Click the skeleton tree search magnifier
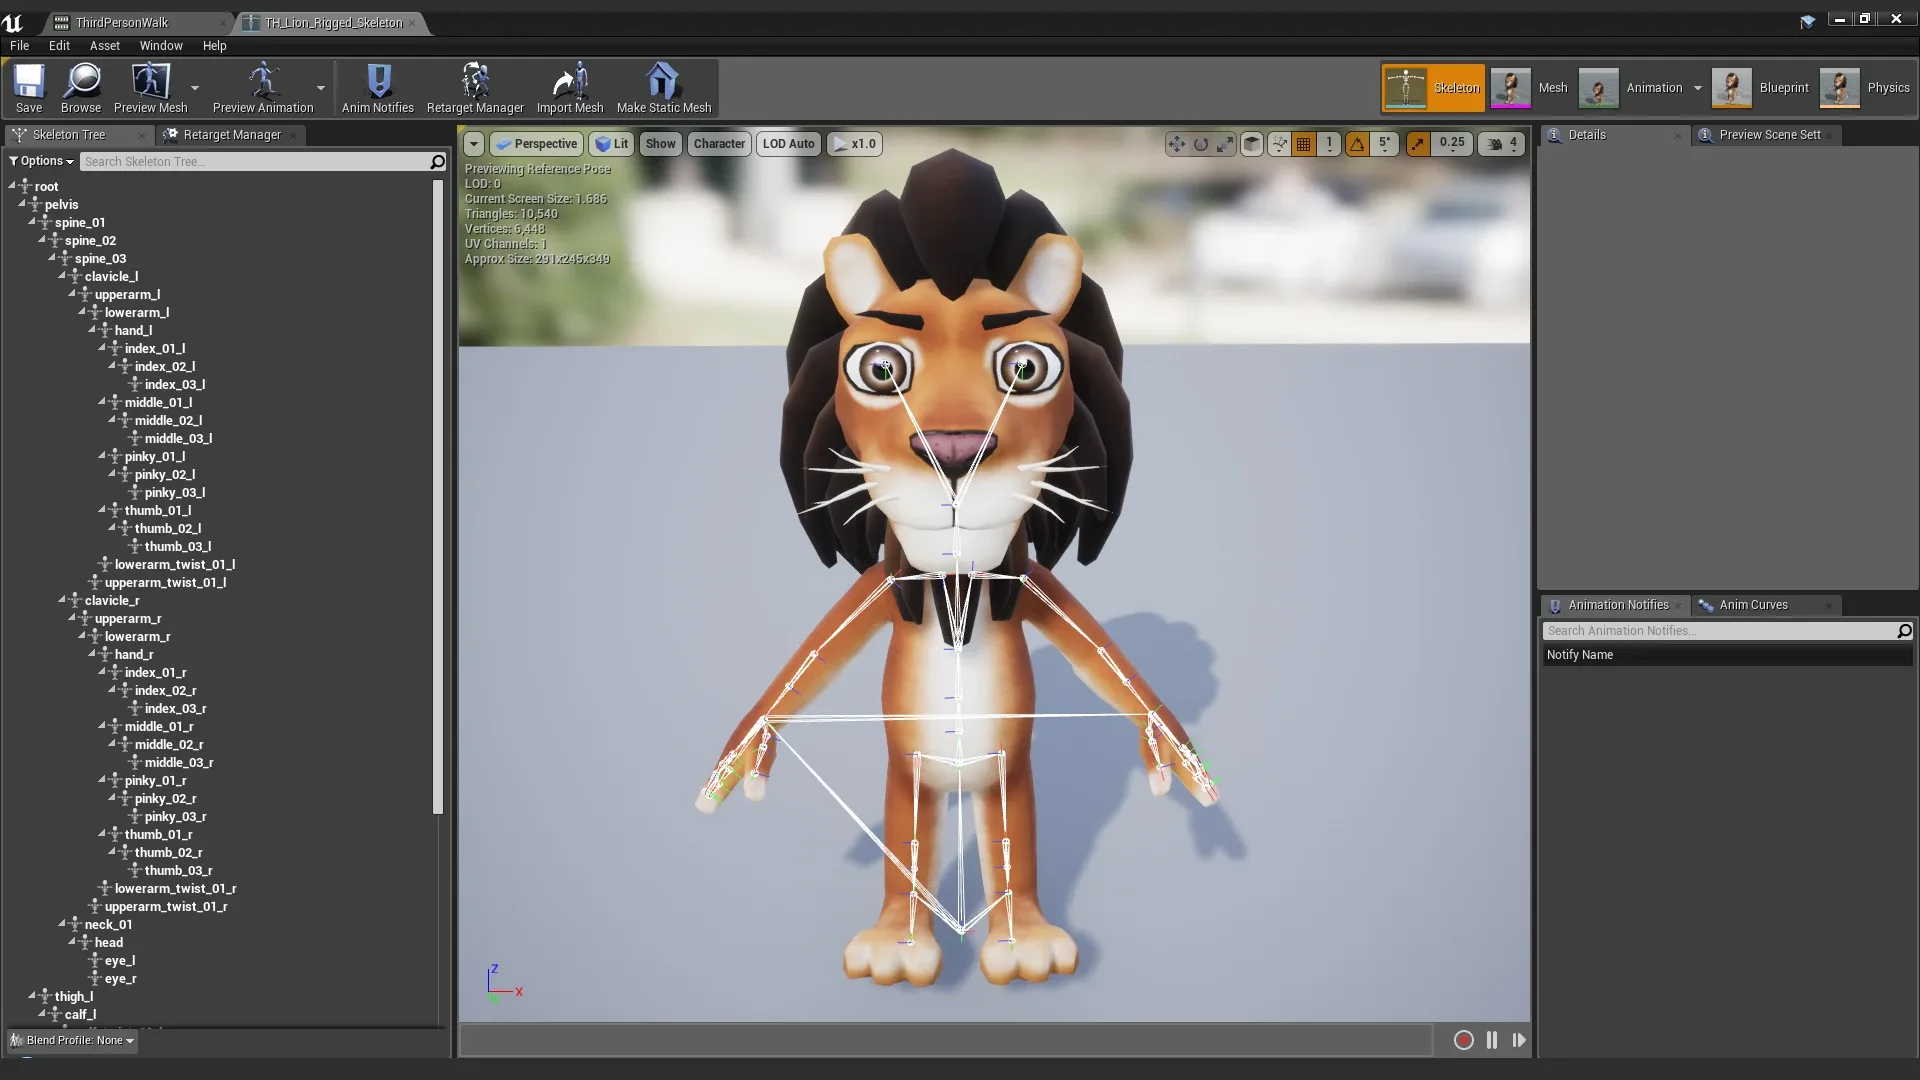Screen dimensions: 1920x1080 [437, 161]
